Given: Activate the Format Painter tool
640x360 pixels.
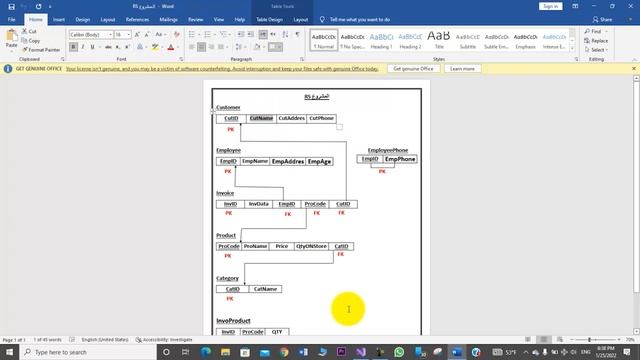Looking at the screenshot, I should [x=41, y=50].
